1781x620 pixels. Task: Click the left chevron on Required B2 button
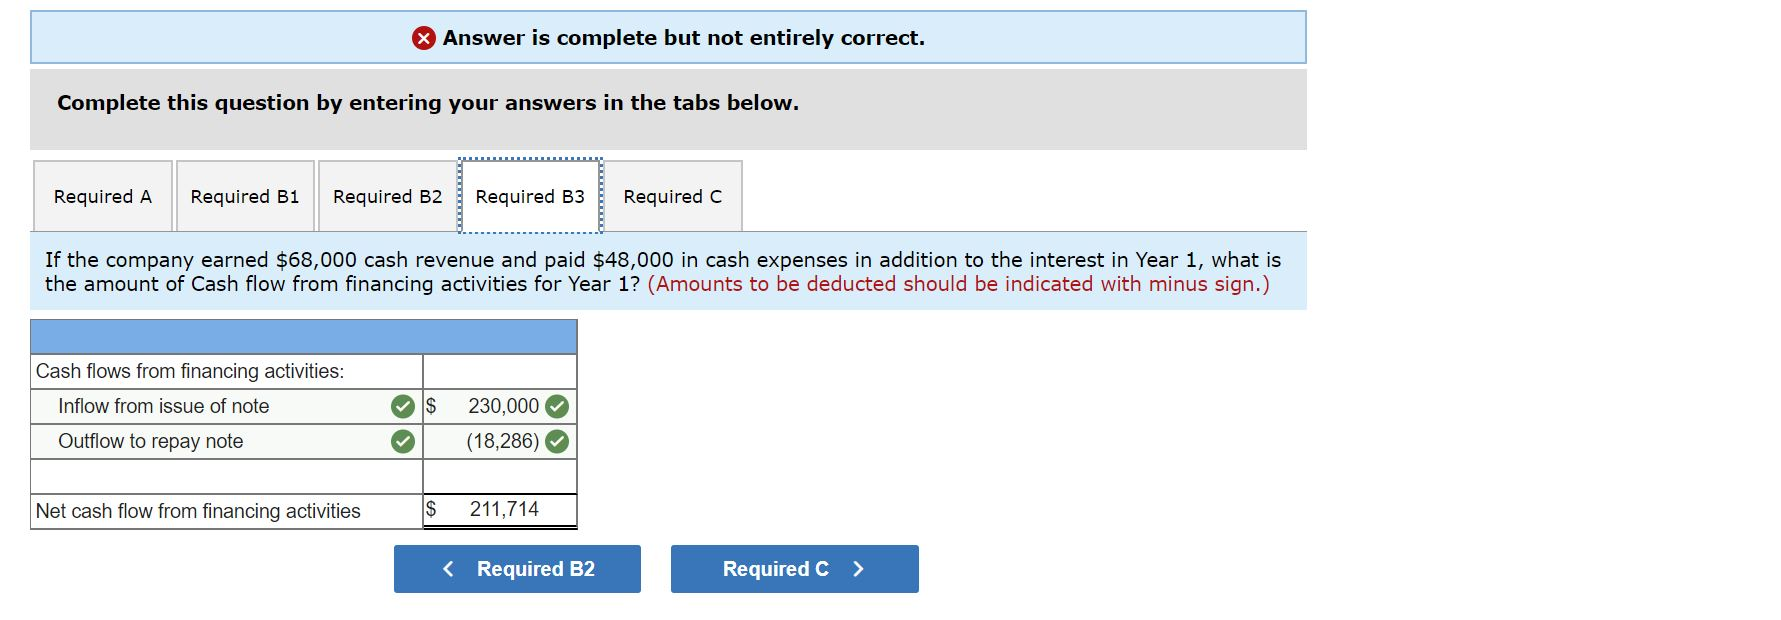(x=448, y=569)
